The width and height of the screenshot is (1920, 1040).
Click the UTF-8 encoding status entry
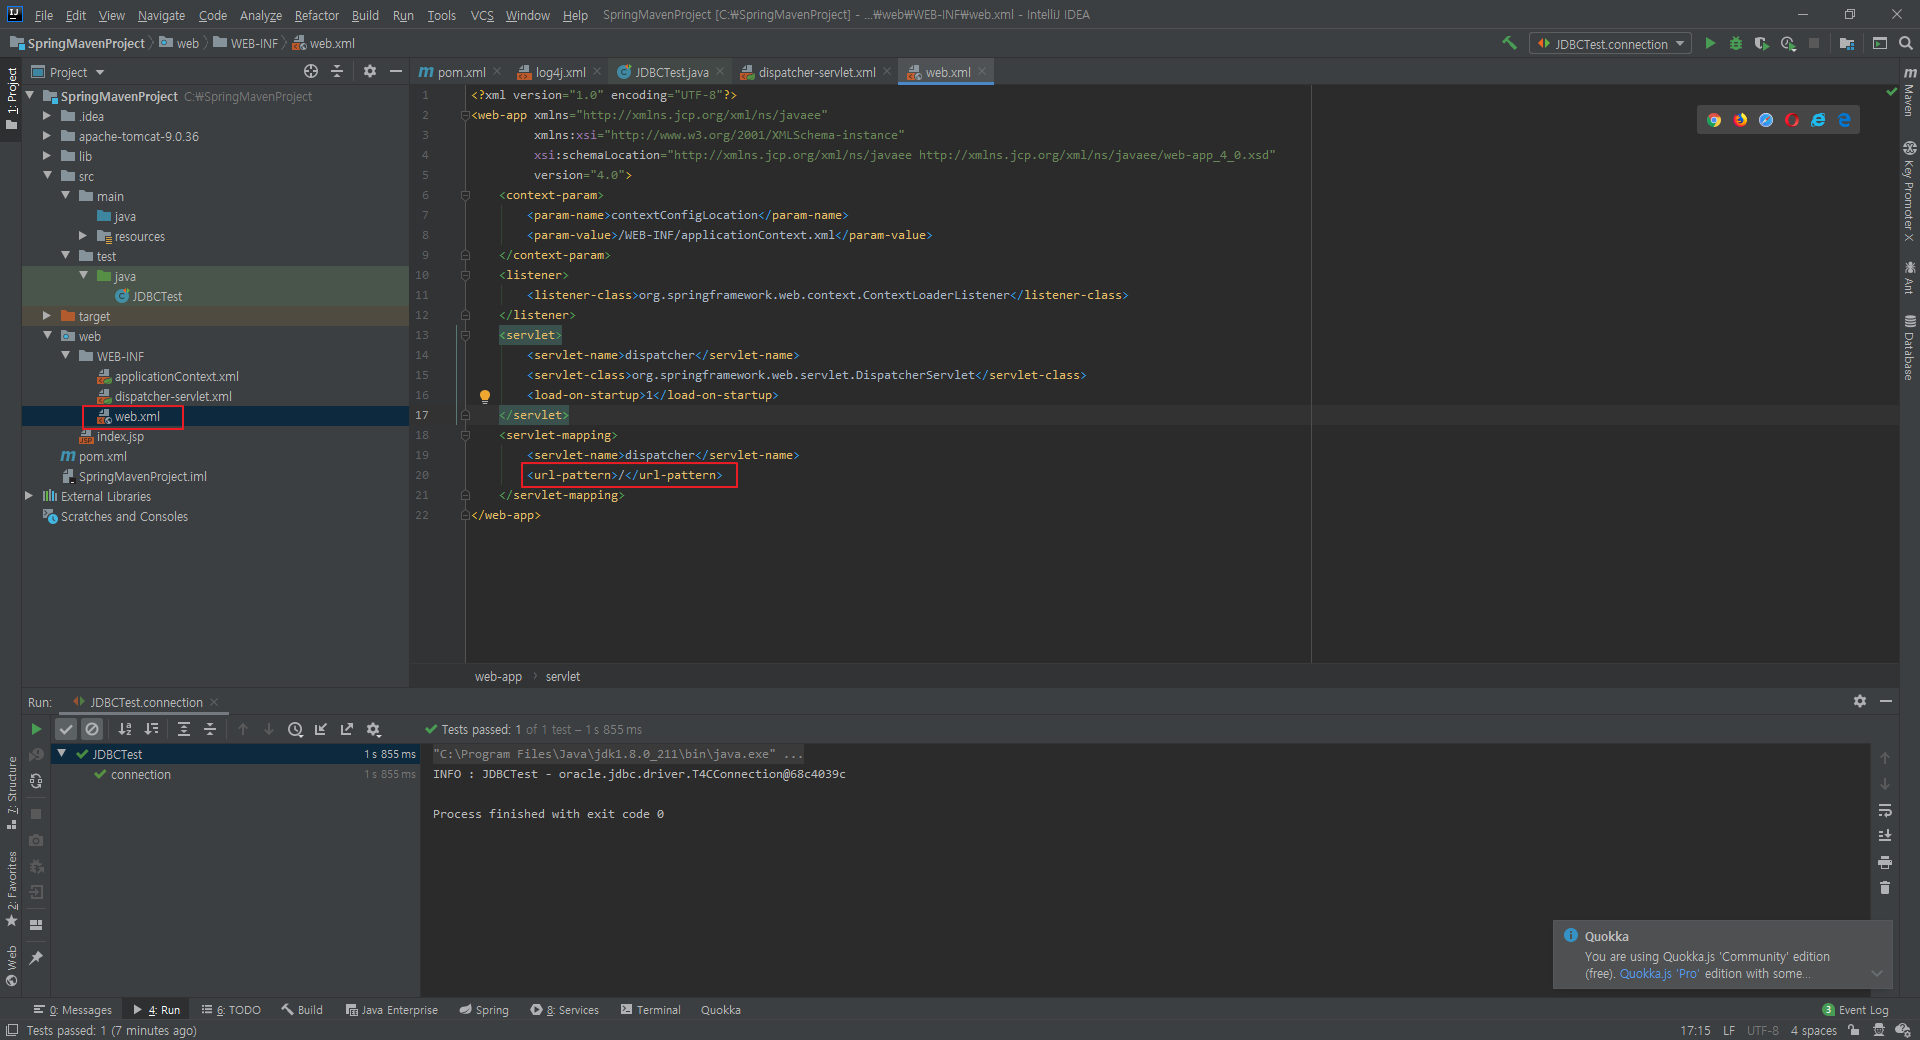[x=1762, y=1031]
